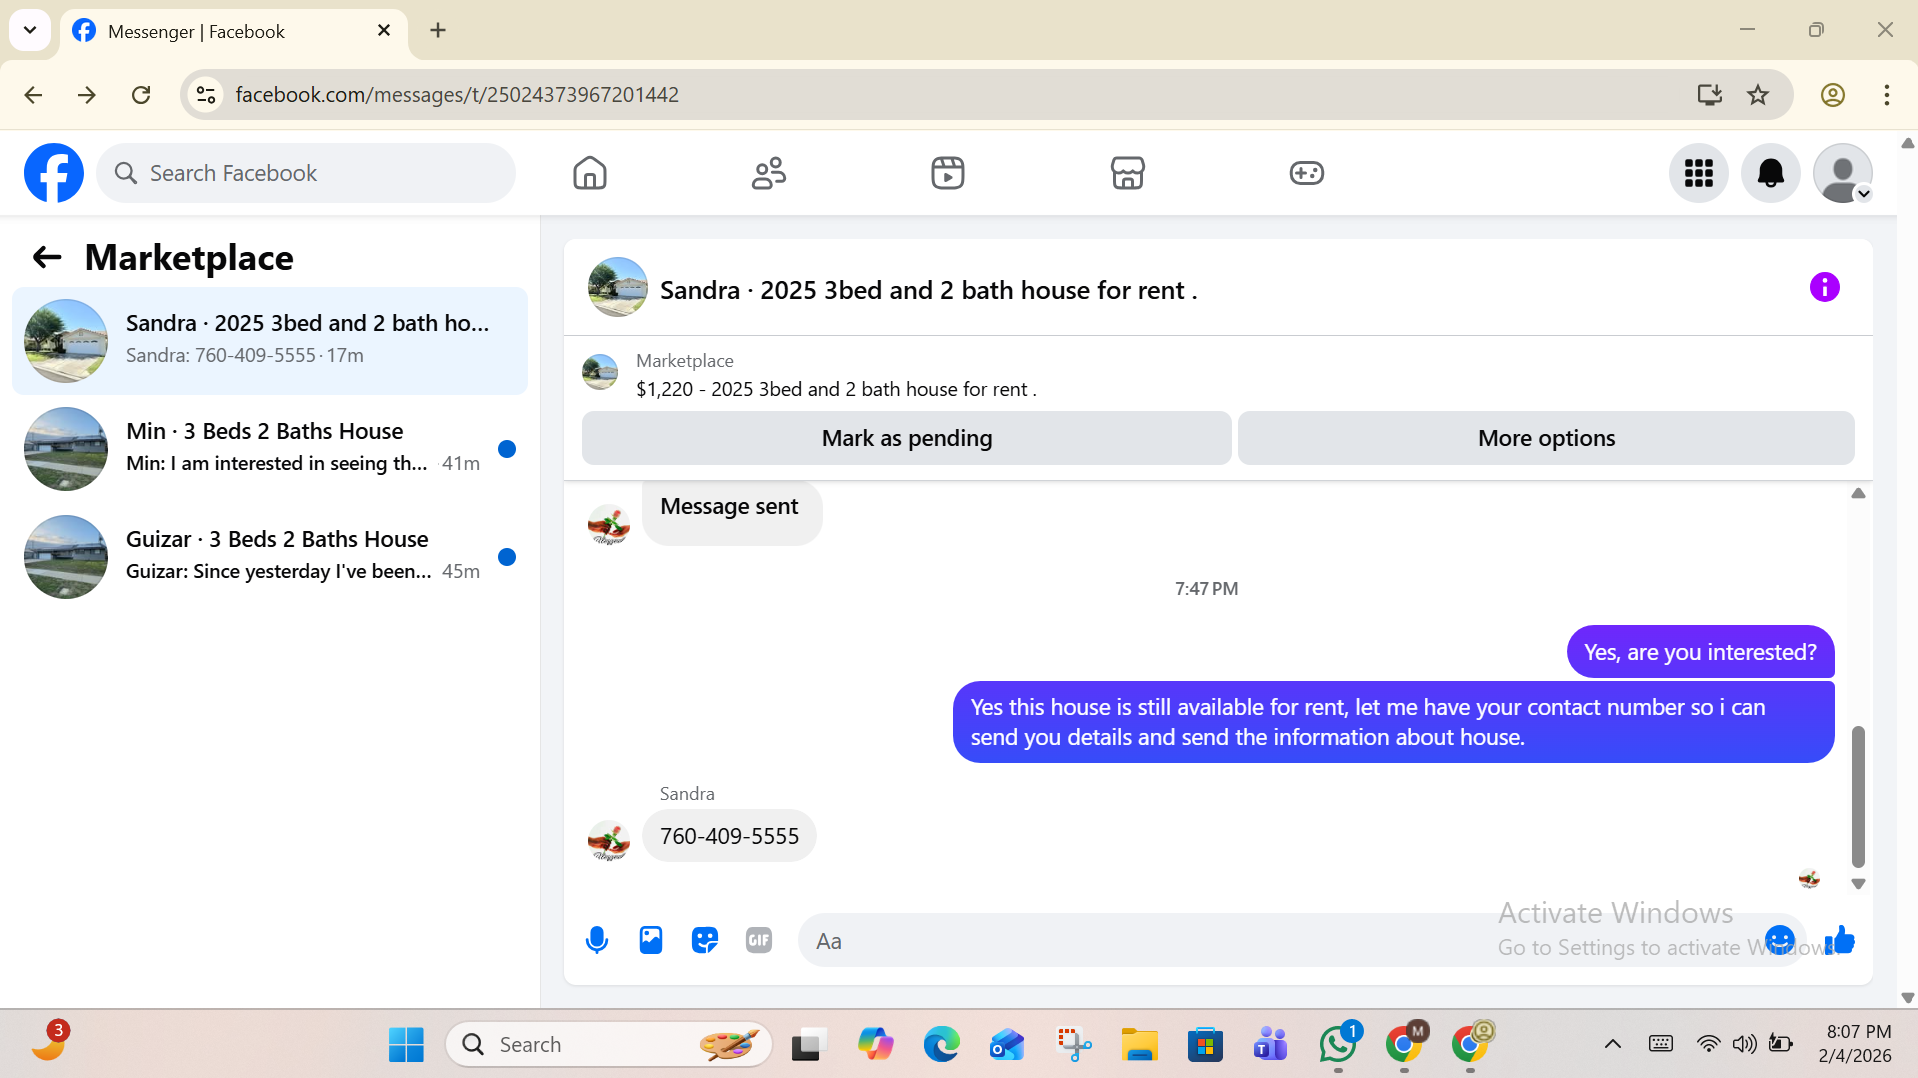The image size is (1918, 1078).
Task: Open Guizar's 3 Beds 2 Baths conversation
Action: 270,557
